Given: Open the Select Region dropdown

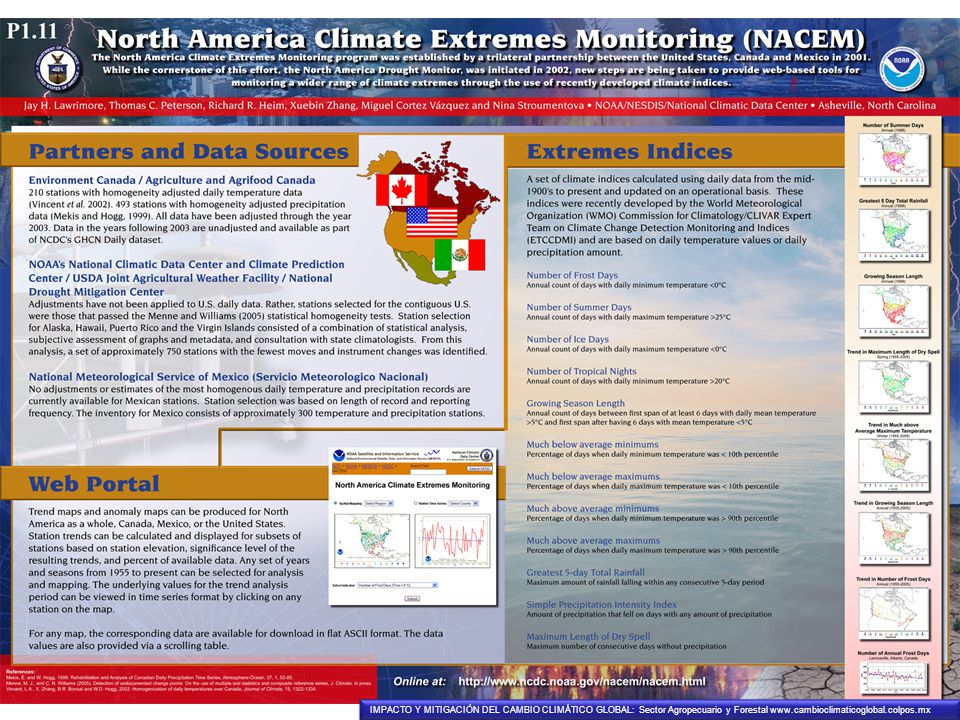Looking at the screenshot, I should 378,503.
